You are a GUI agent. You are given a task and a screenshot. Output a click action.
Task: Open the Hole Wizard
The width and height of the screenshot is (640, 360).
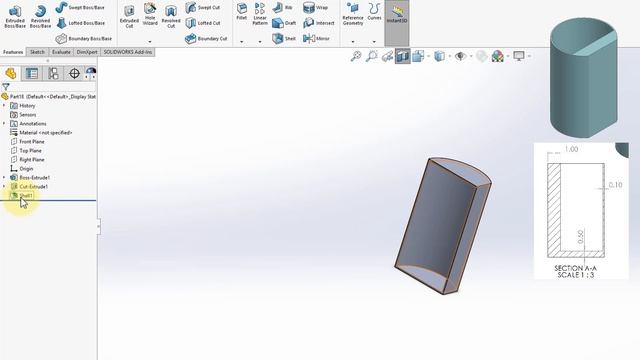[x=150, y=15]
